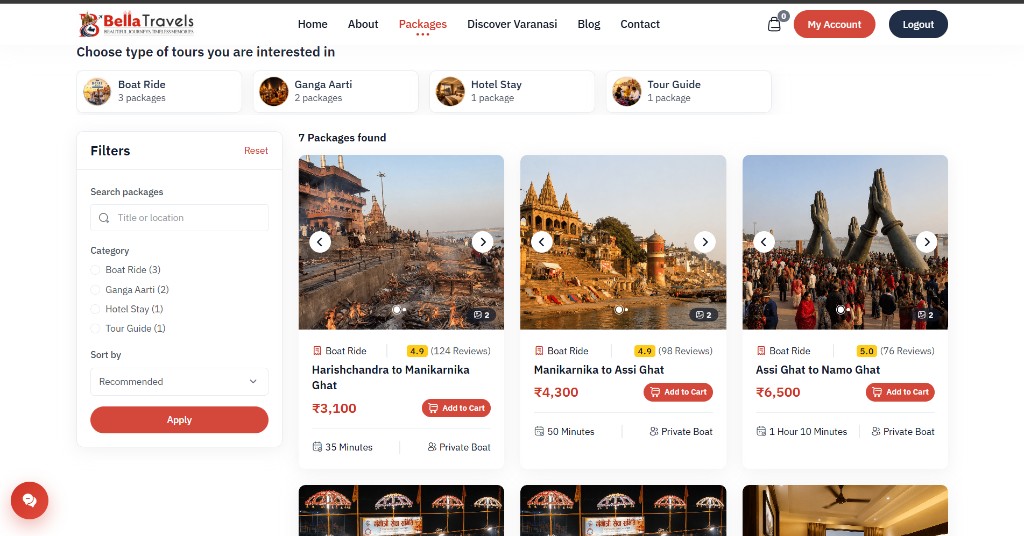Click the Bella Travels logo

tap(136, 24)
